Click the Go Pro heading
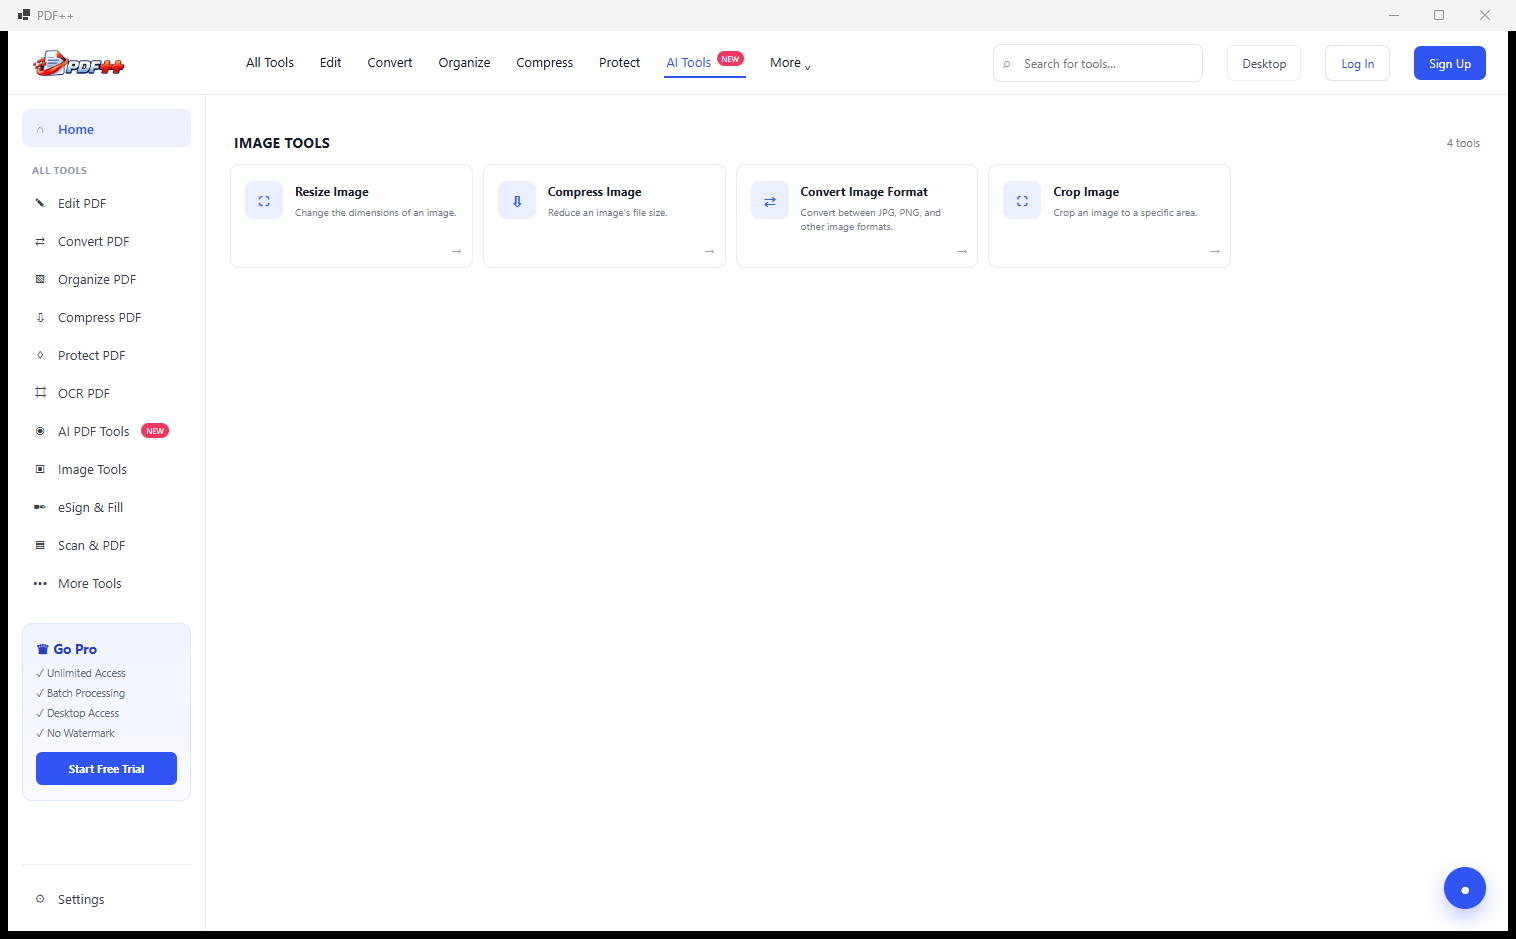The height and width of the screenshot is (939, 1516). pos(67,649)
